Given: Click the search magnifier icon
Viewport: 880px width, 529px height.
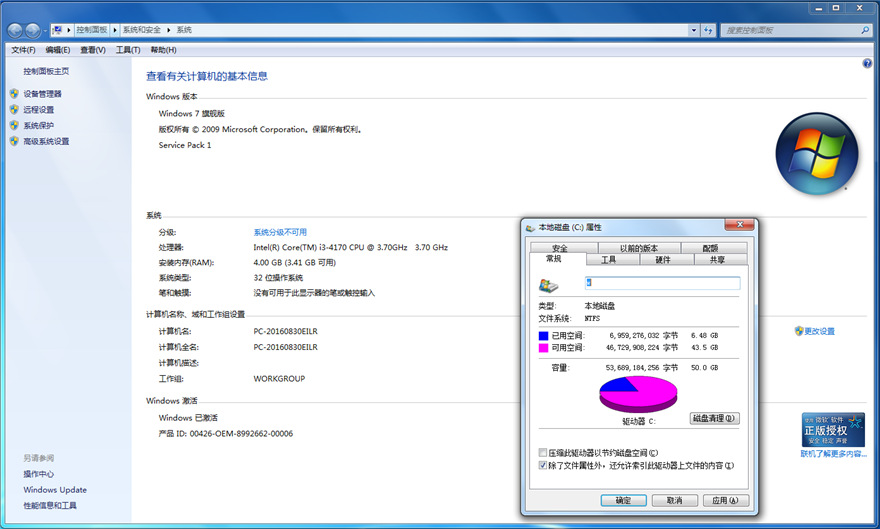Looking at the screenshot, I should (865, 30).
